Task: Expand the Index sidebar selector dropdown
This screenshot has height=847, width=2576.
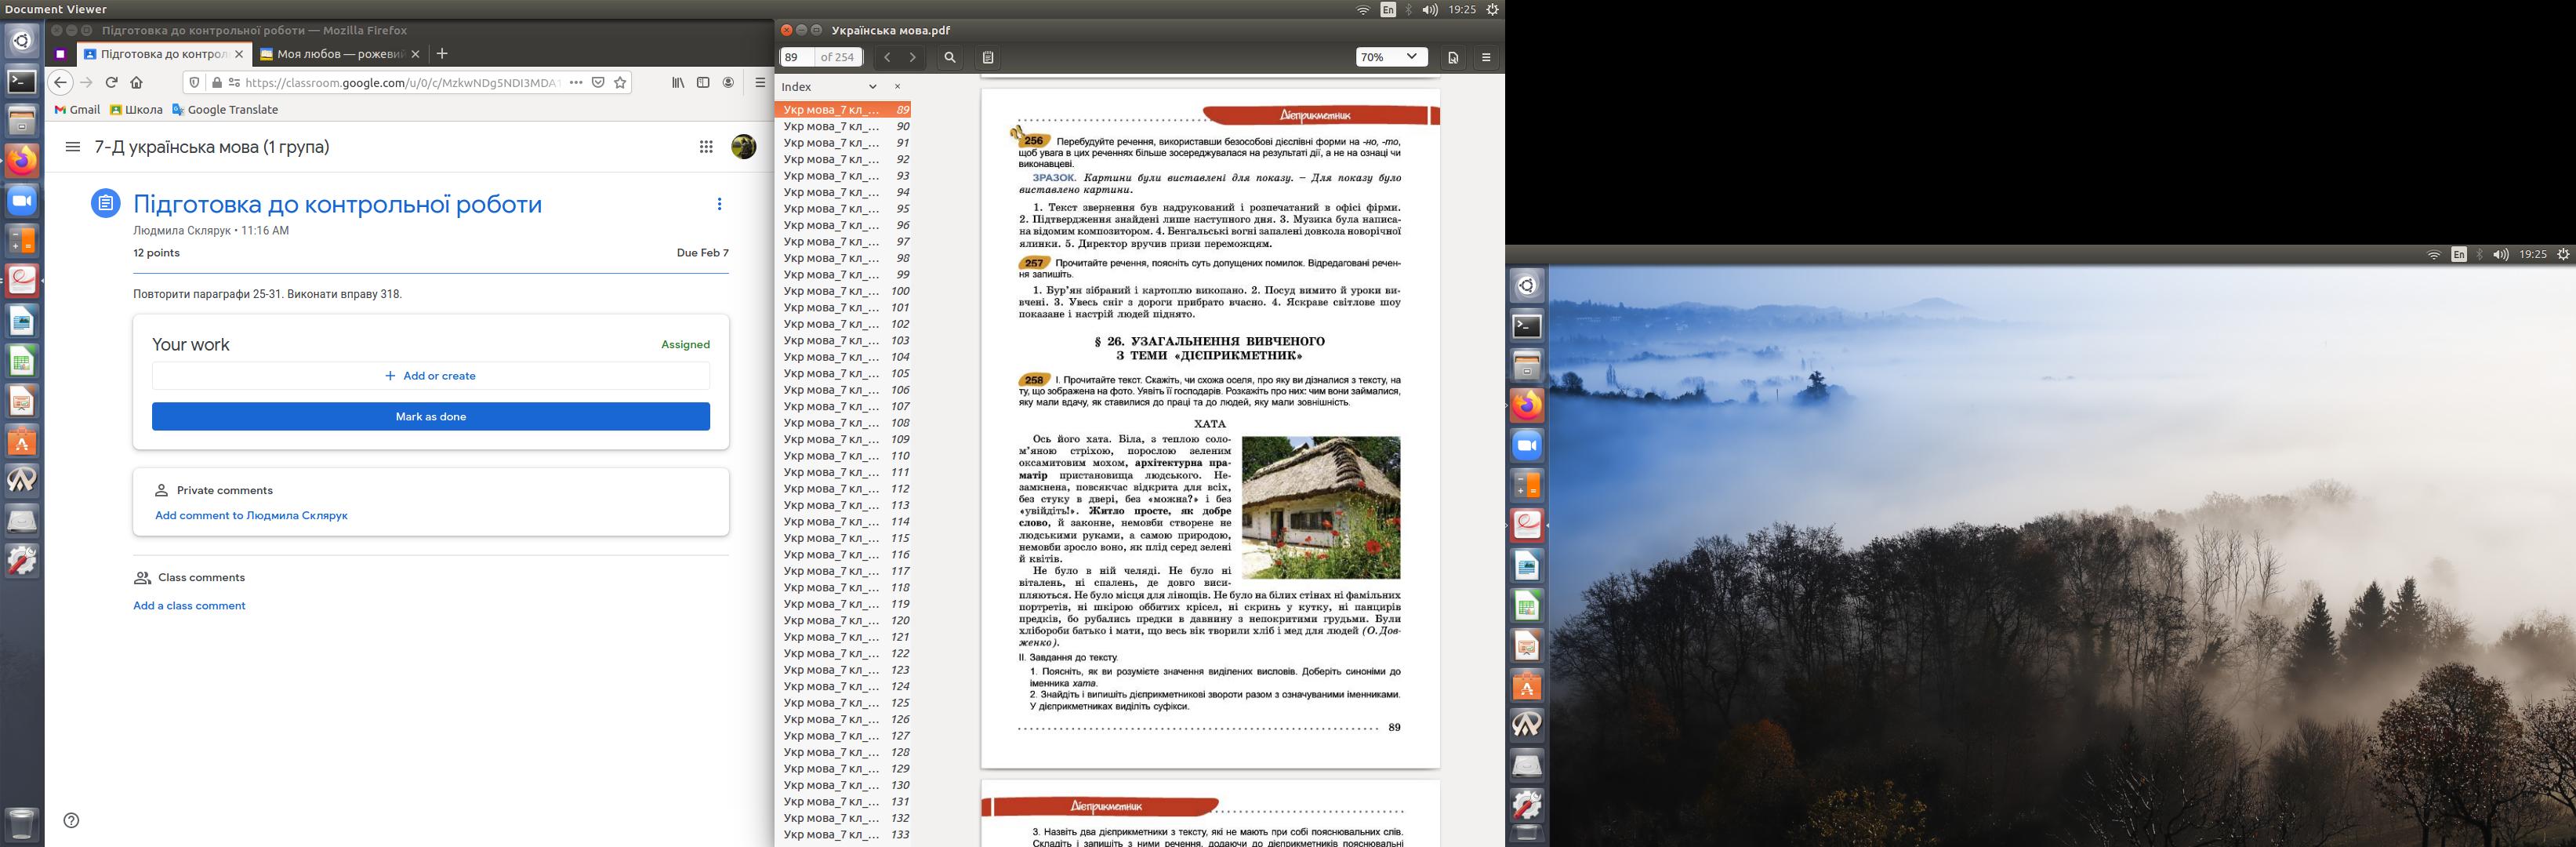Action: click(872, 86)
